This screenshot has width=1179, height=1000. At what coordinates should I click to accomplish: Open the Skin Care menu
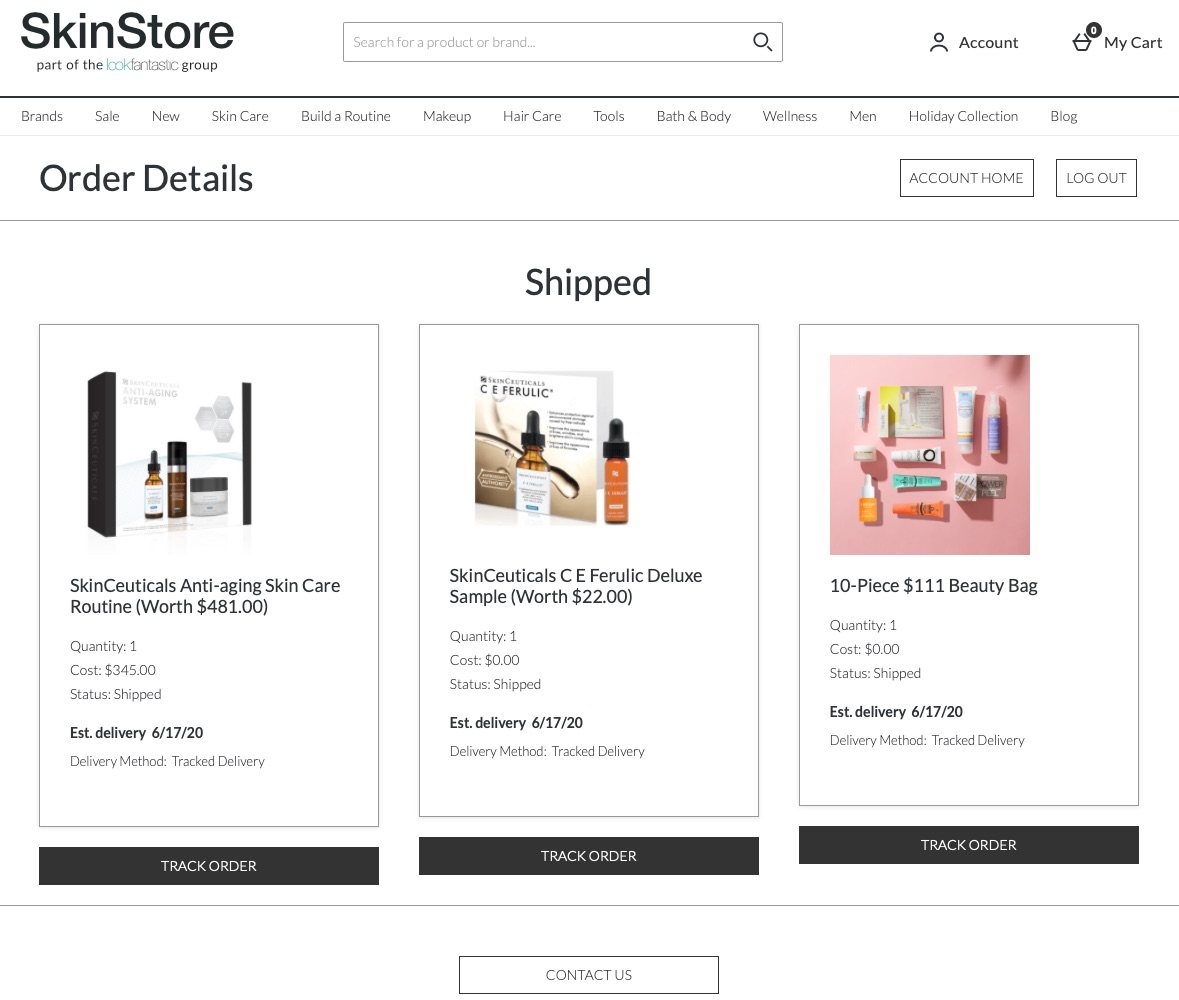tap(240, 117)
